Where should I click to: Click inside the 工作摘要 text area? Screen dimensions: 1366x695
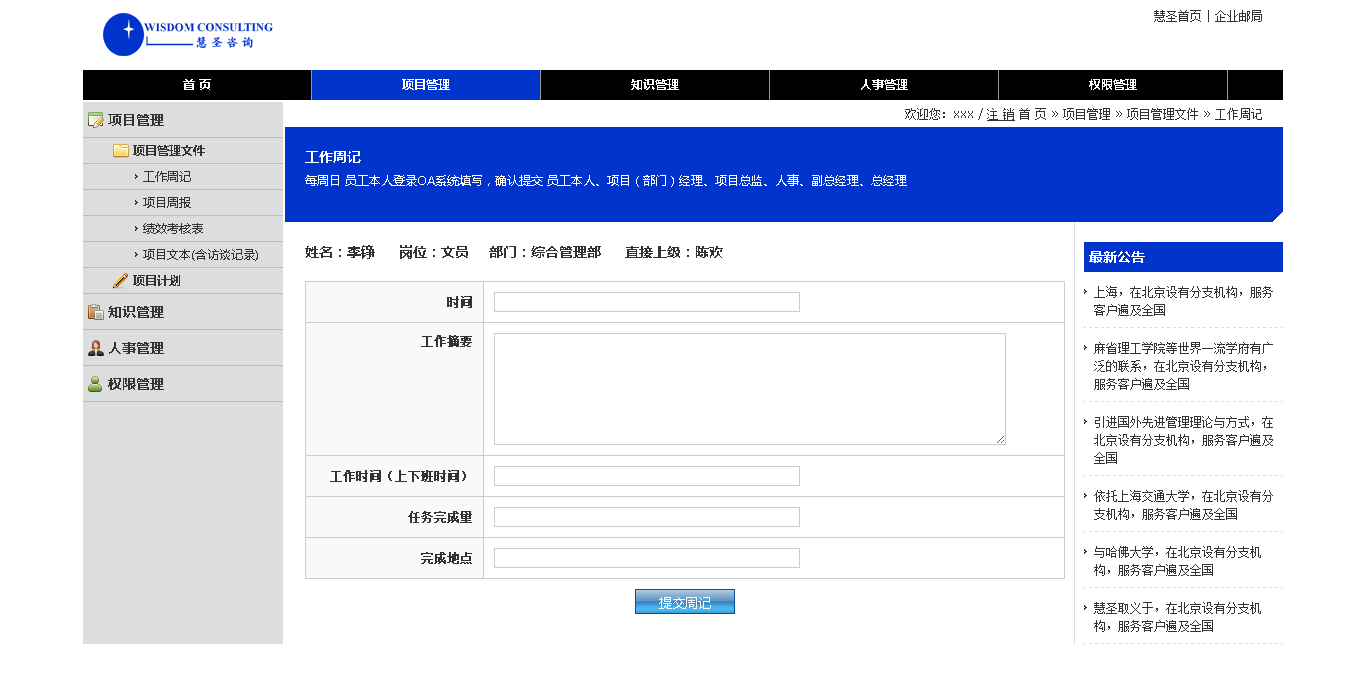749,389
